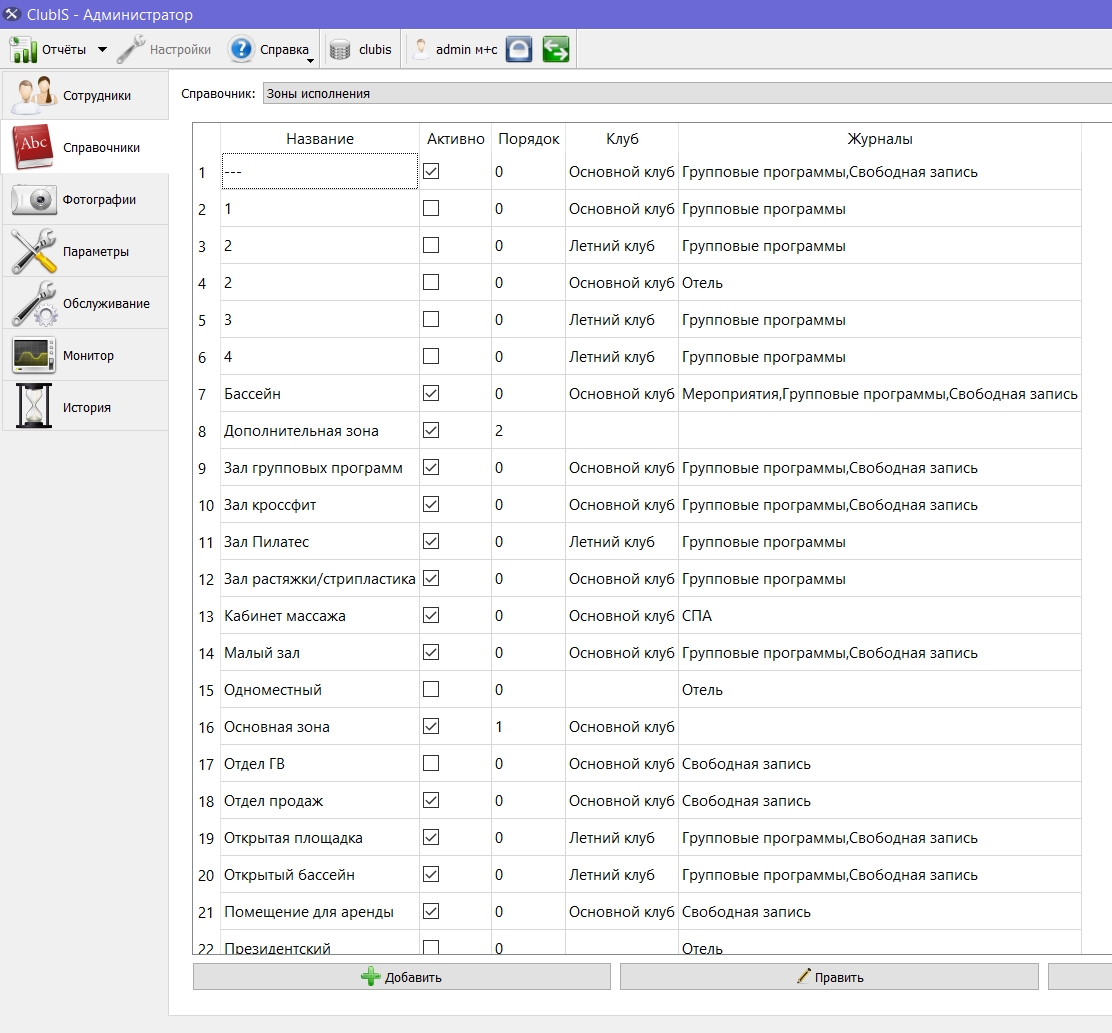Sort by the Название column header
Screen dimensions: 1112x1033
pyautogui.click(x=320, y=139)
